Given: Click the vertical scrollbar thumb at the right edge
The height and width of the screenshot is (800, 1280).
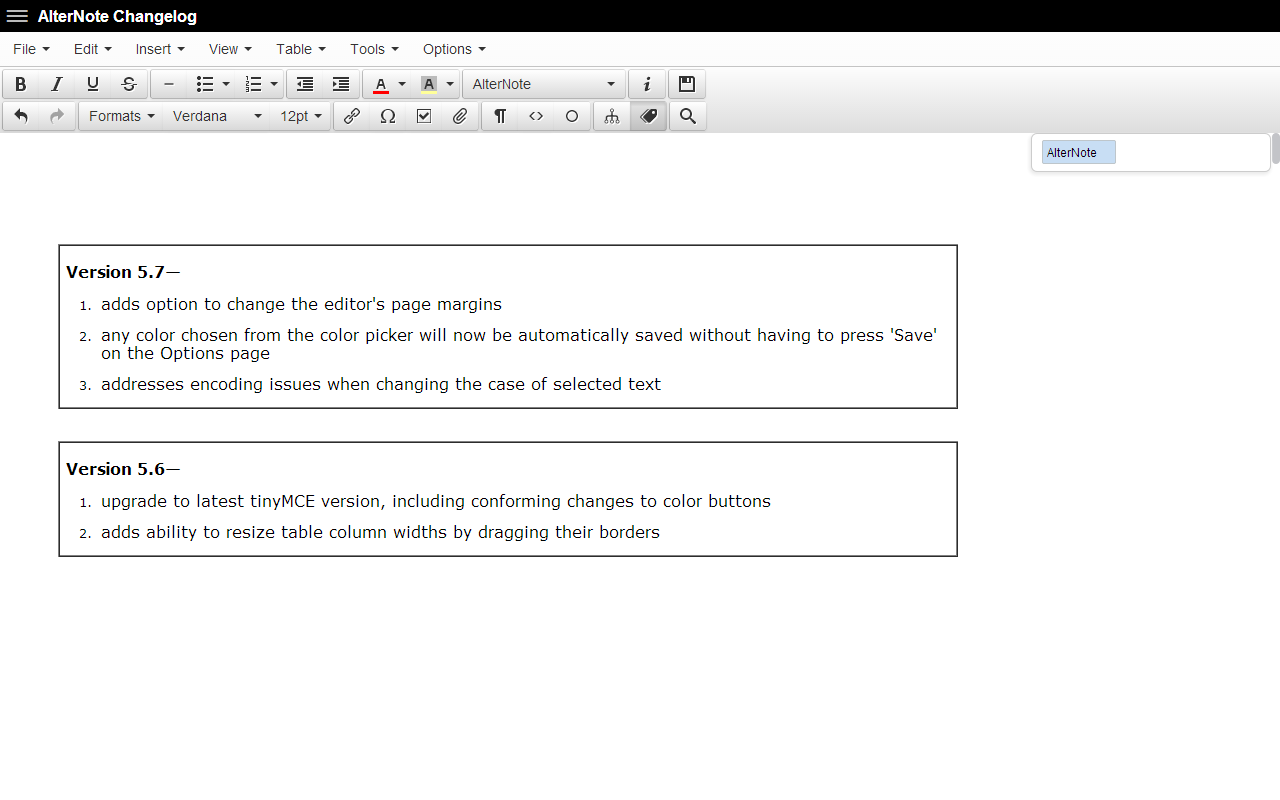Looking at the screenshot, I should [1275, 148].
